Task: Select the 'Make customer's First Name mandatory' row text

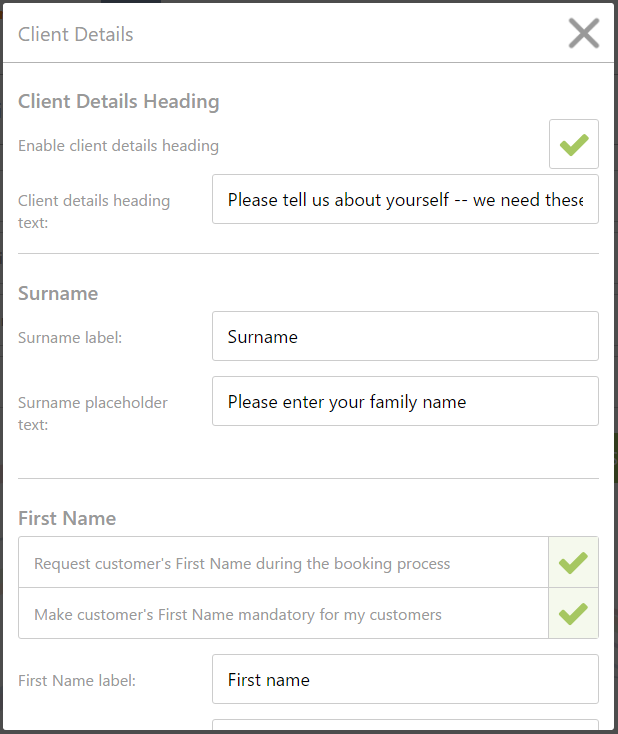Action: pyautogui.click(x=238, y=615)
